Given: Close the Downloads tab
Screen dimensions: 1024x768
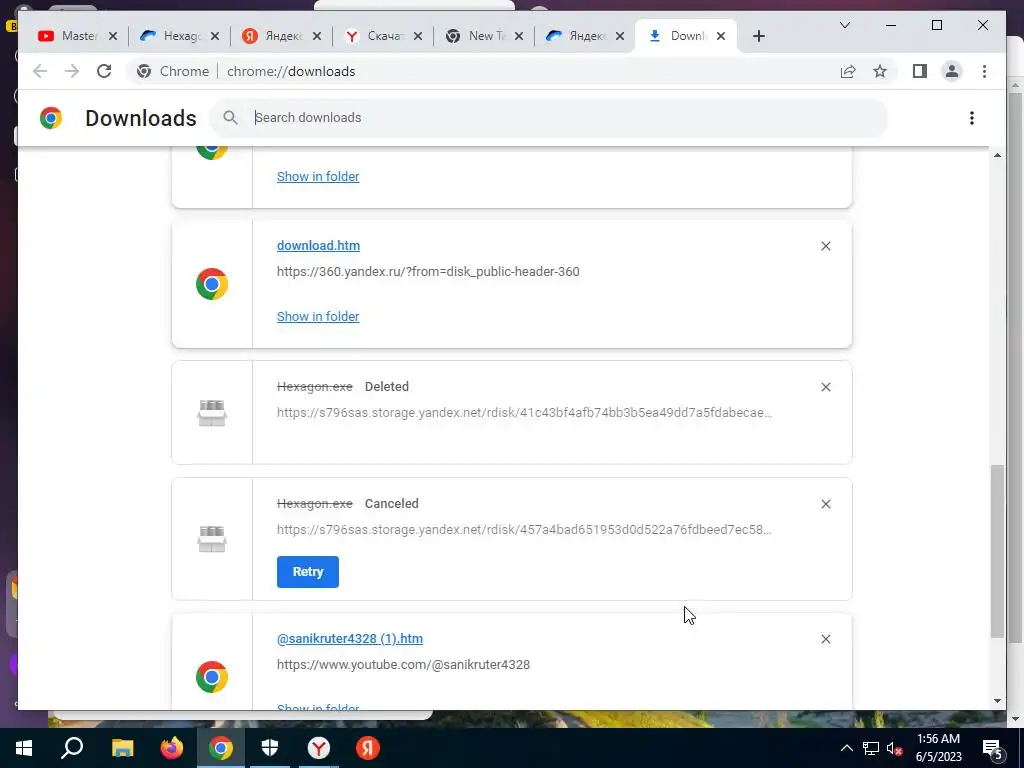Looking at the screenshot, I should click(x=721, y=36).
